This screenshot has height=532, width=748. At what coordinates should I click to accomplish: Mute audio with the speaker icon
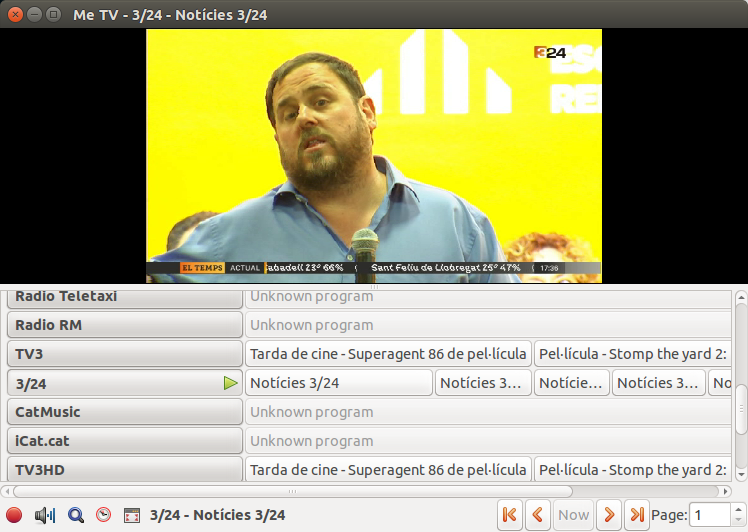point(44,515)
